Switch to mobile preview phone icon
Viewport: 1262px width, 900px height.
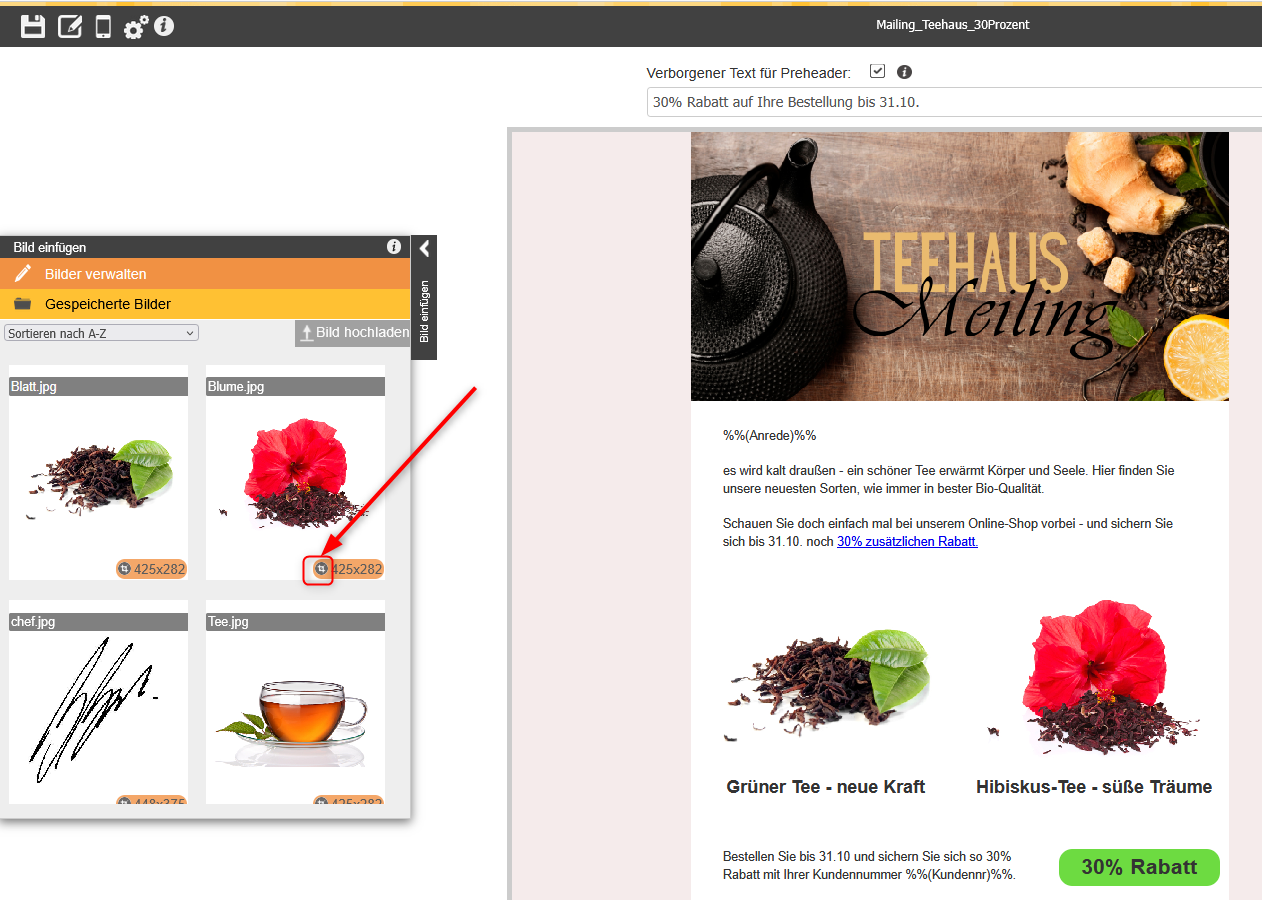click(x=103, y=26)
